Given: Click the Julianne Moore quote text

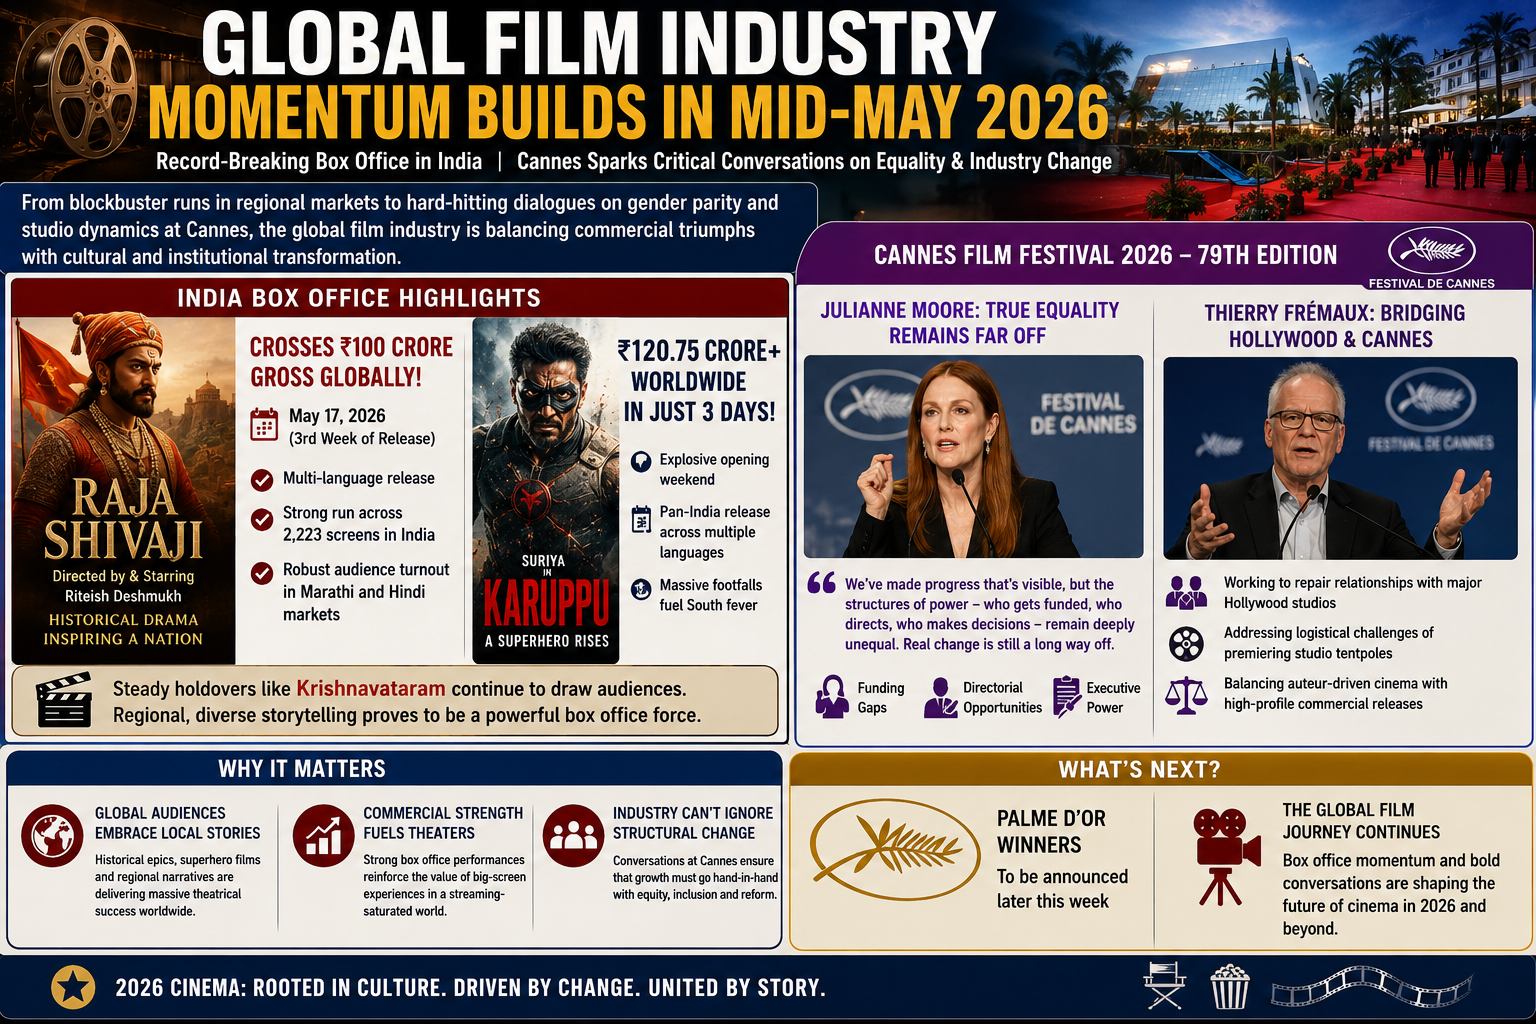Looking at the screenshot, I should [x=990, y=614].
